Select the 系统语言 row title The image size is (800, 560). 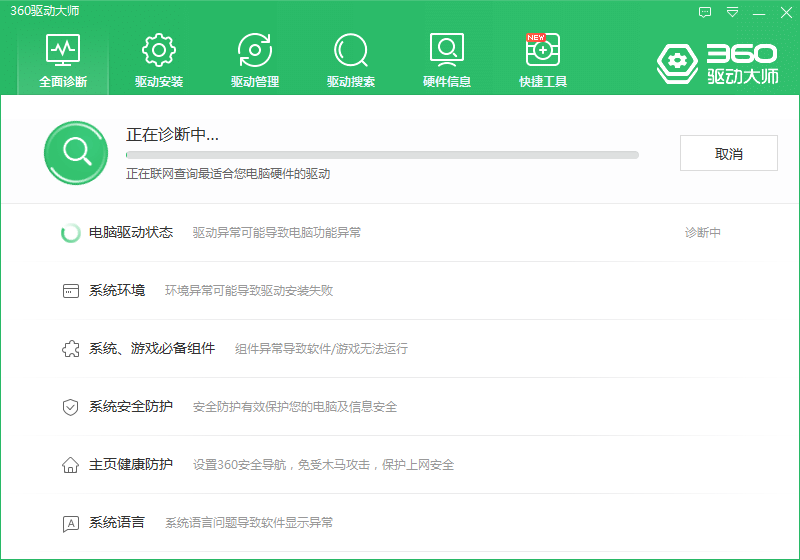(117, 523)
